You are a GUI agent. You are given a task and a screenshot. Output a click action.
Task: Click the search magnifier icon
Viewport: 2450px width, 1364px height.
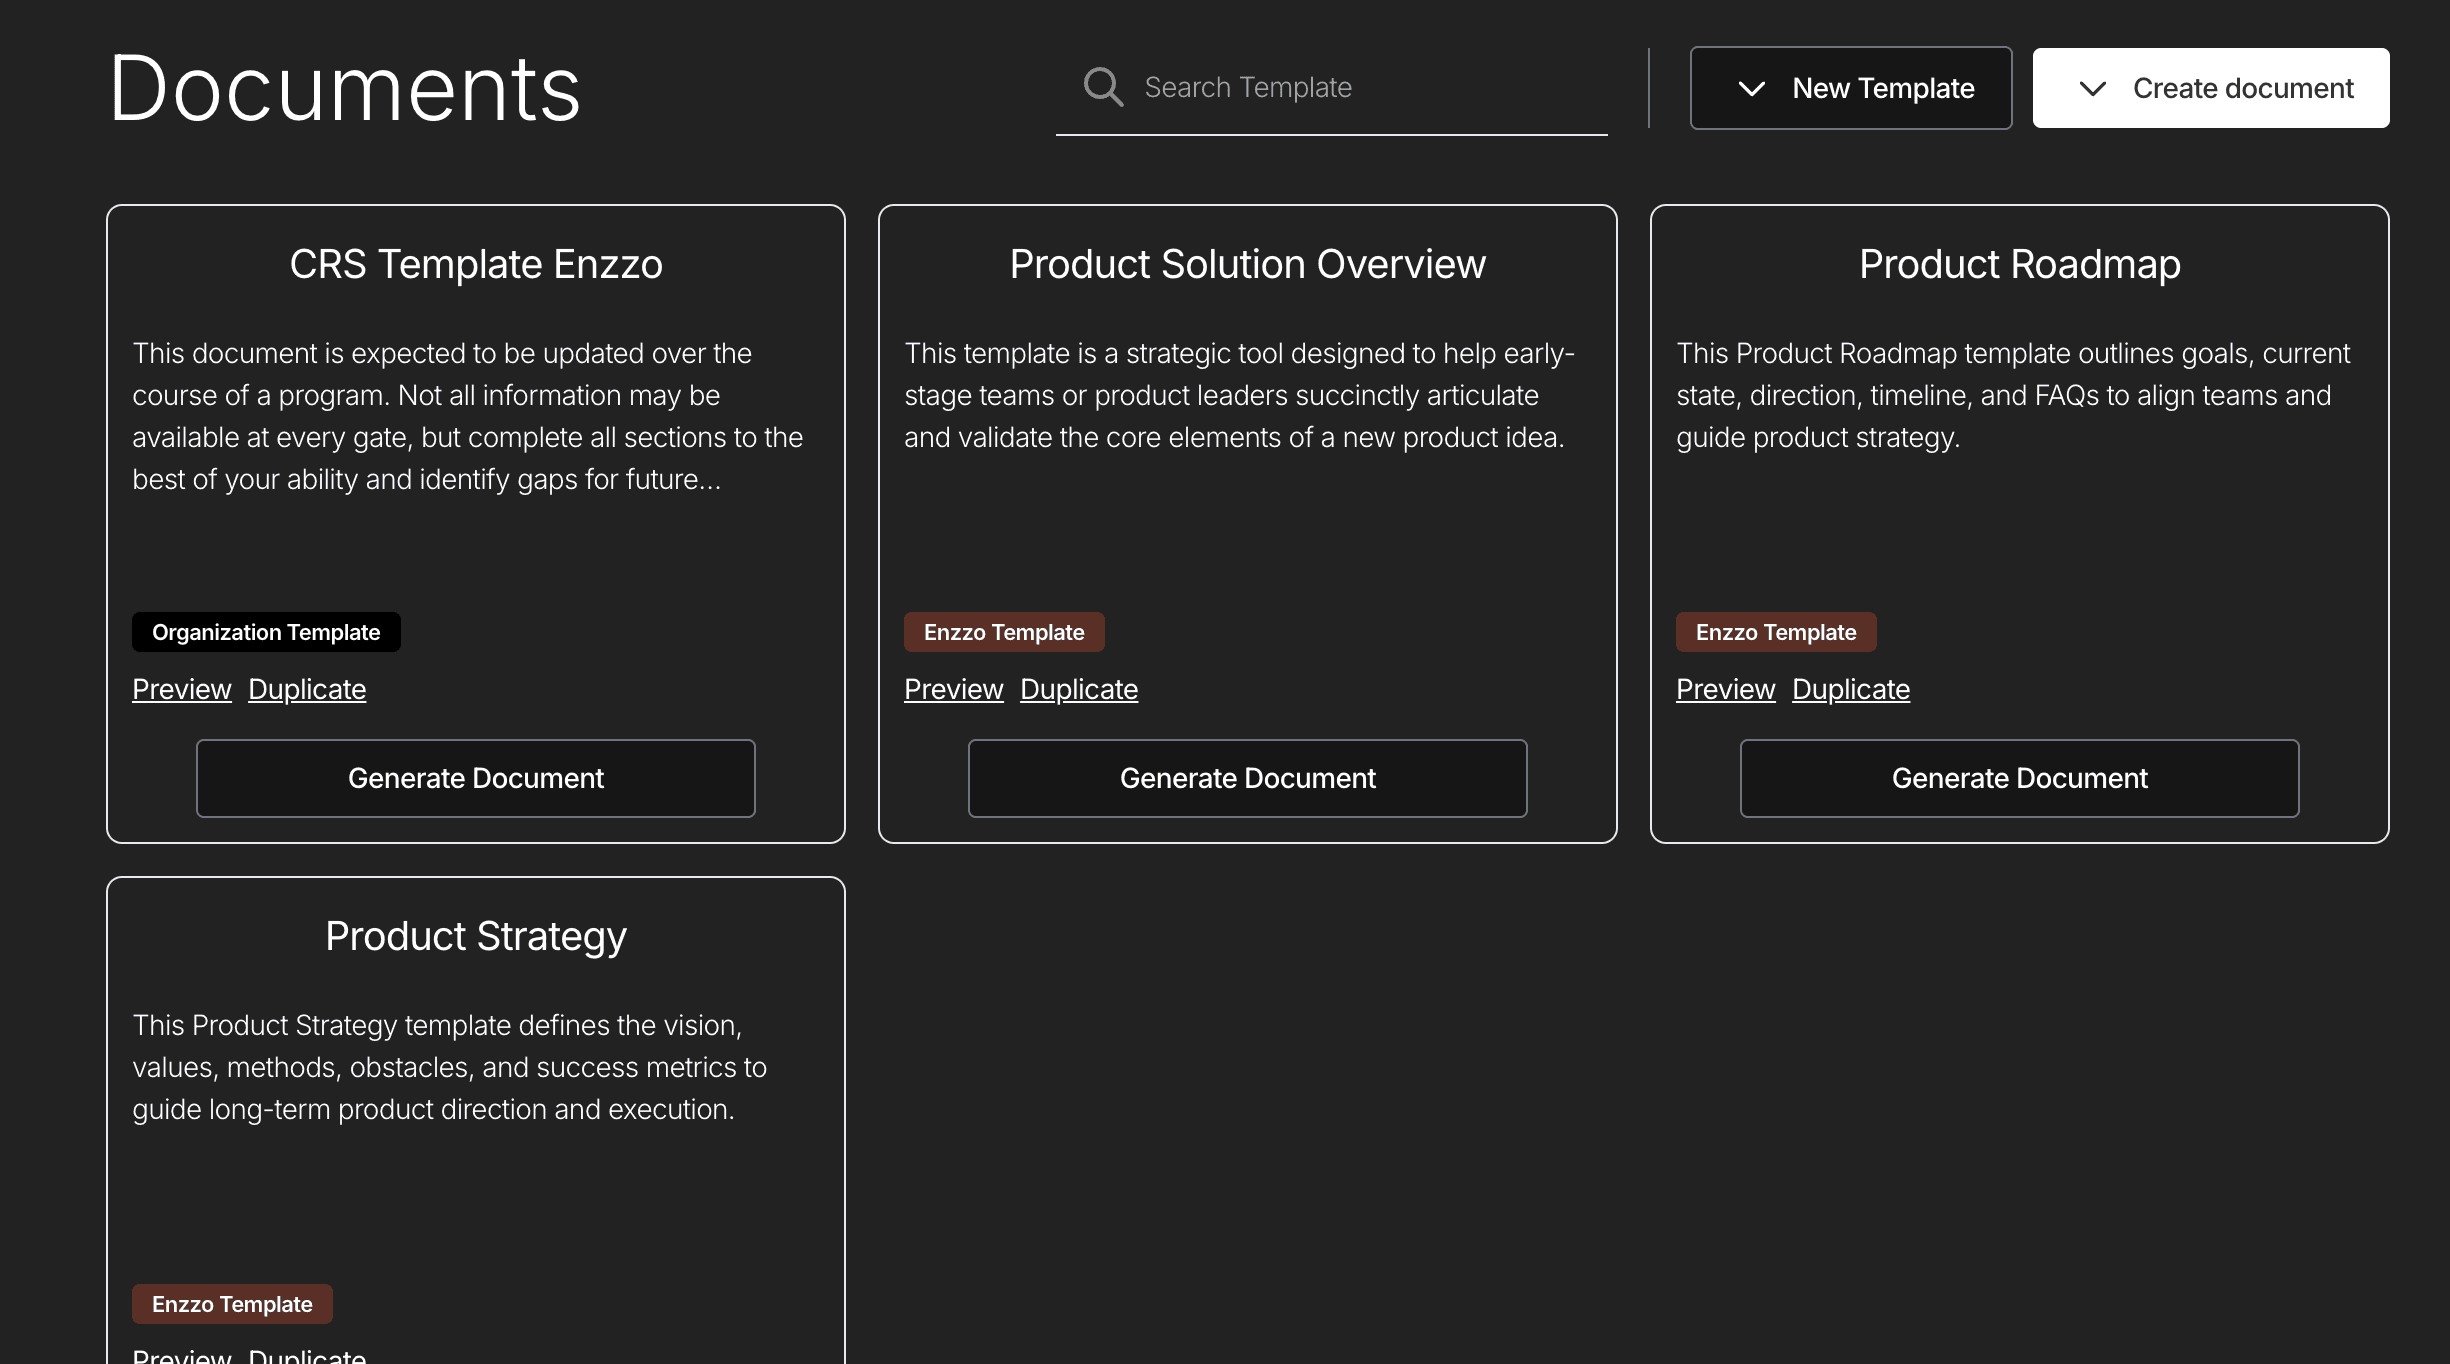(1103, 87)
